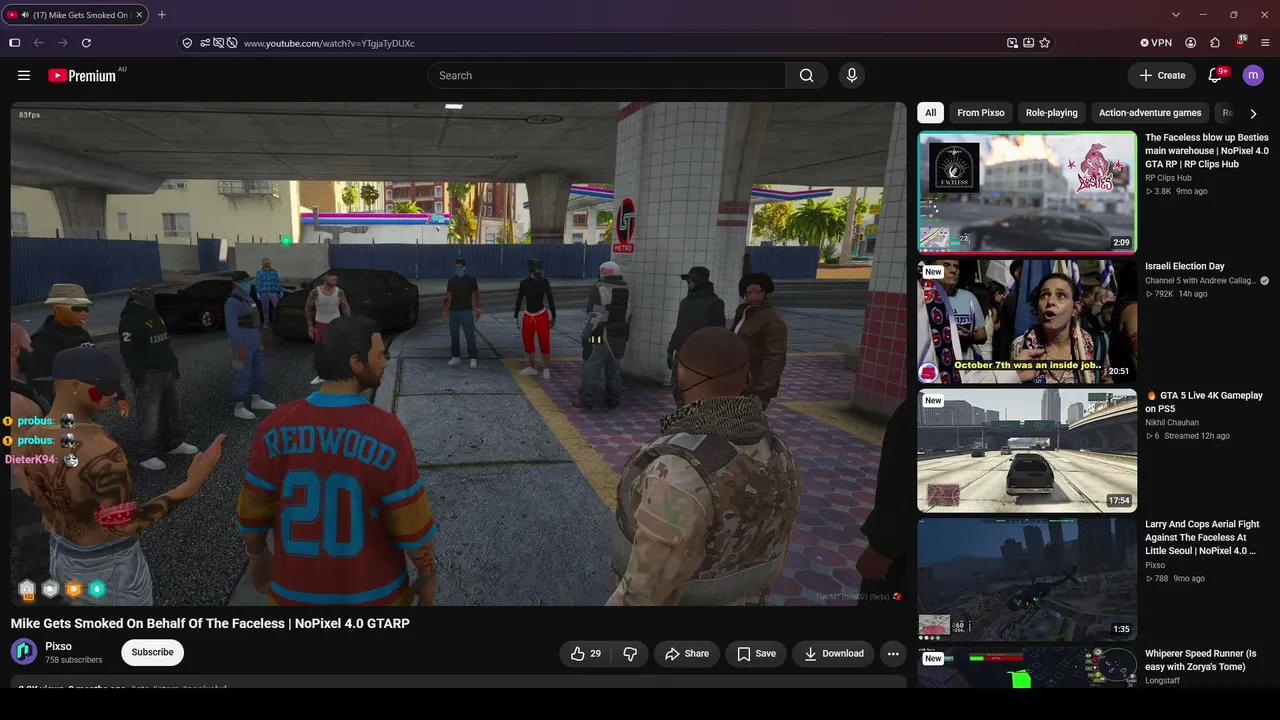
Task: Open the notifications bell
Action: (1217, 75)
